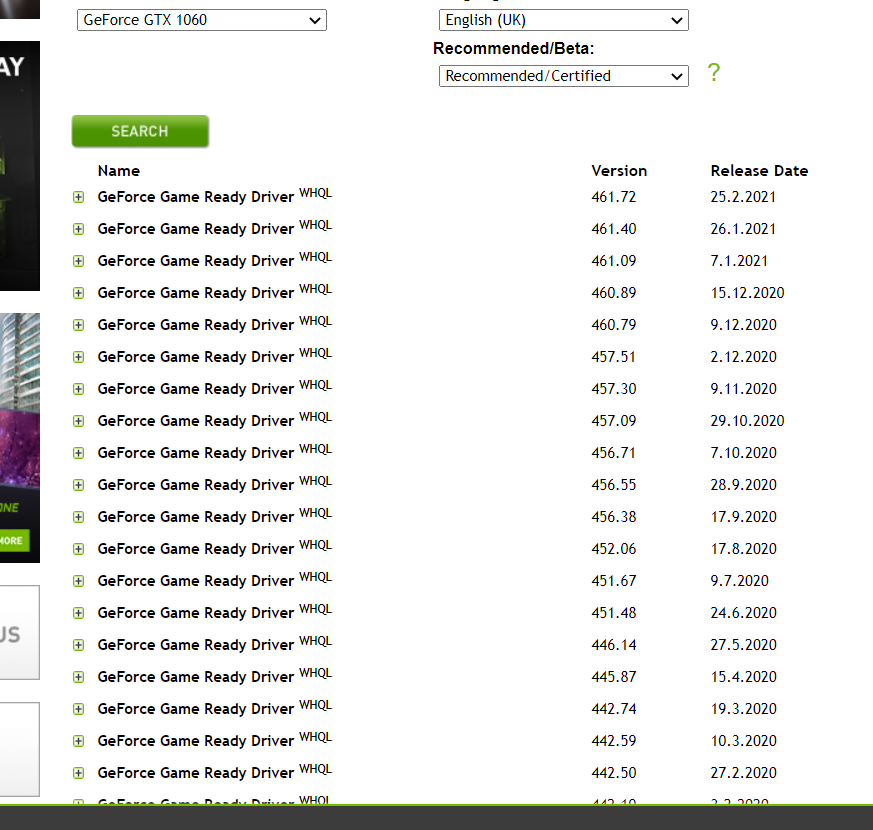
Task: Expand driver version 442.59 row
Action: point(79,741)
